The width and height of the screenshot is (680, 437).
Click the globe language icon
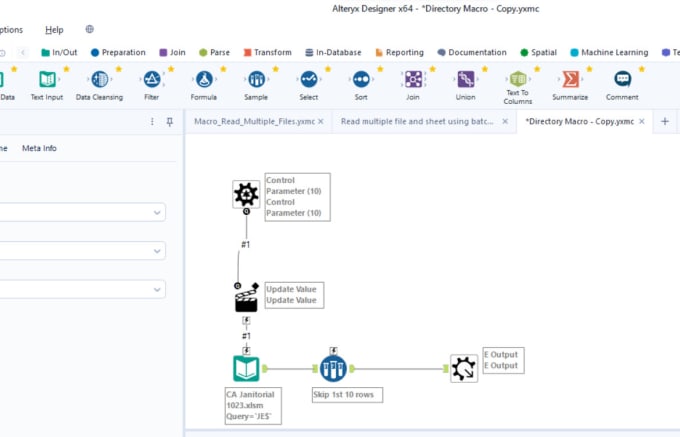pyautogui.click(x=89, y=29)
